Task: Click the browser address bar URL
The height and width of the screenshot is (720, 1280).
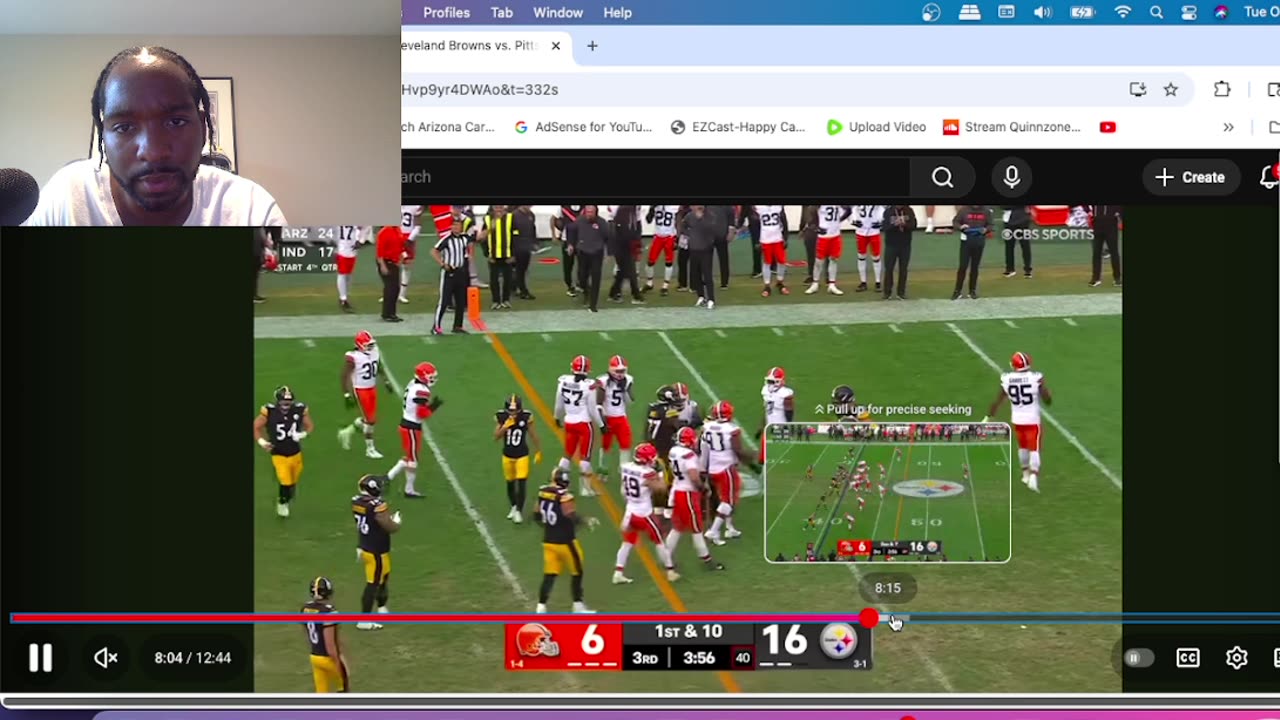Action: (480, 90)
